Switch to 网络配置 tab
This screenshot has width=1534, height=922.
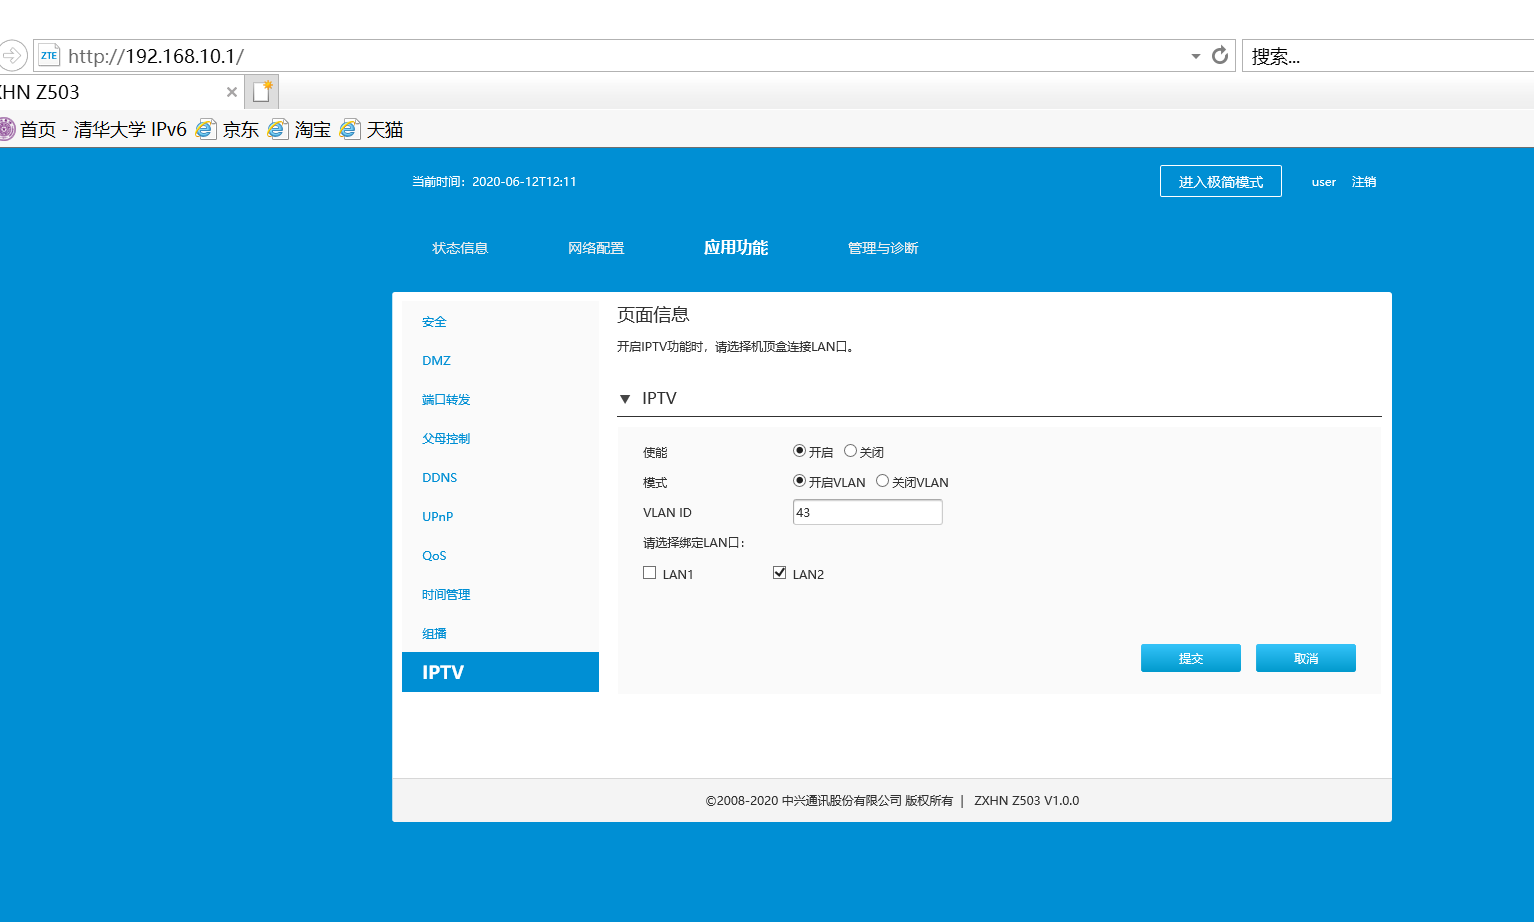596,248
